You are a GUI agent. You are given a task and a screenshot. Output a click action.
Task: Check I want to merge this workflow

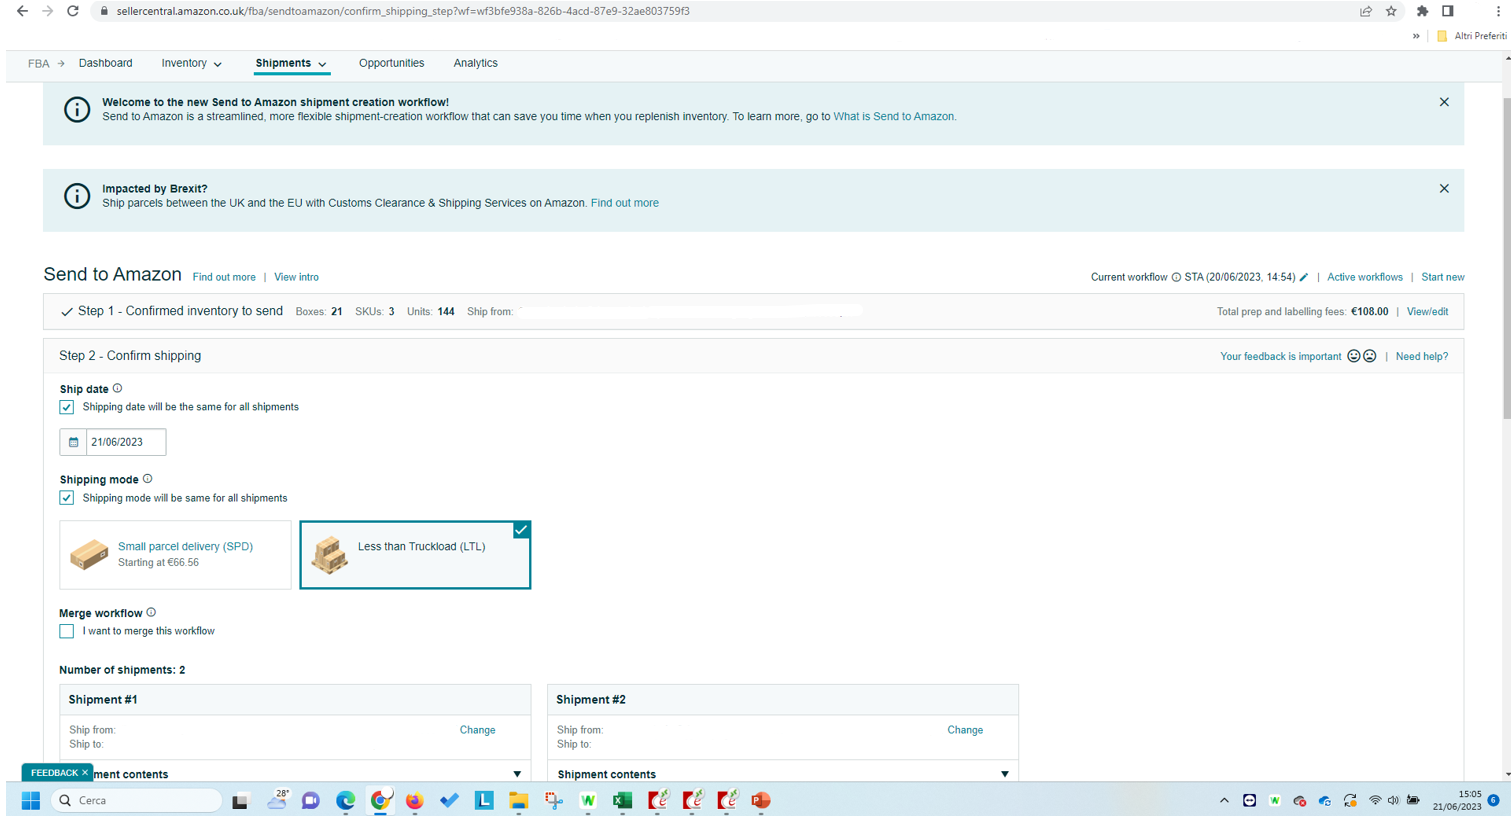coord(67,631)
